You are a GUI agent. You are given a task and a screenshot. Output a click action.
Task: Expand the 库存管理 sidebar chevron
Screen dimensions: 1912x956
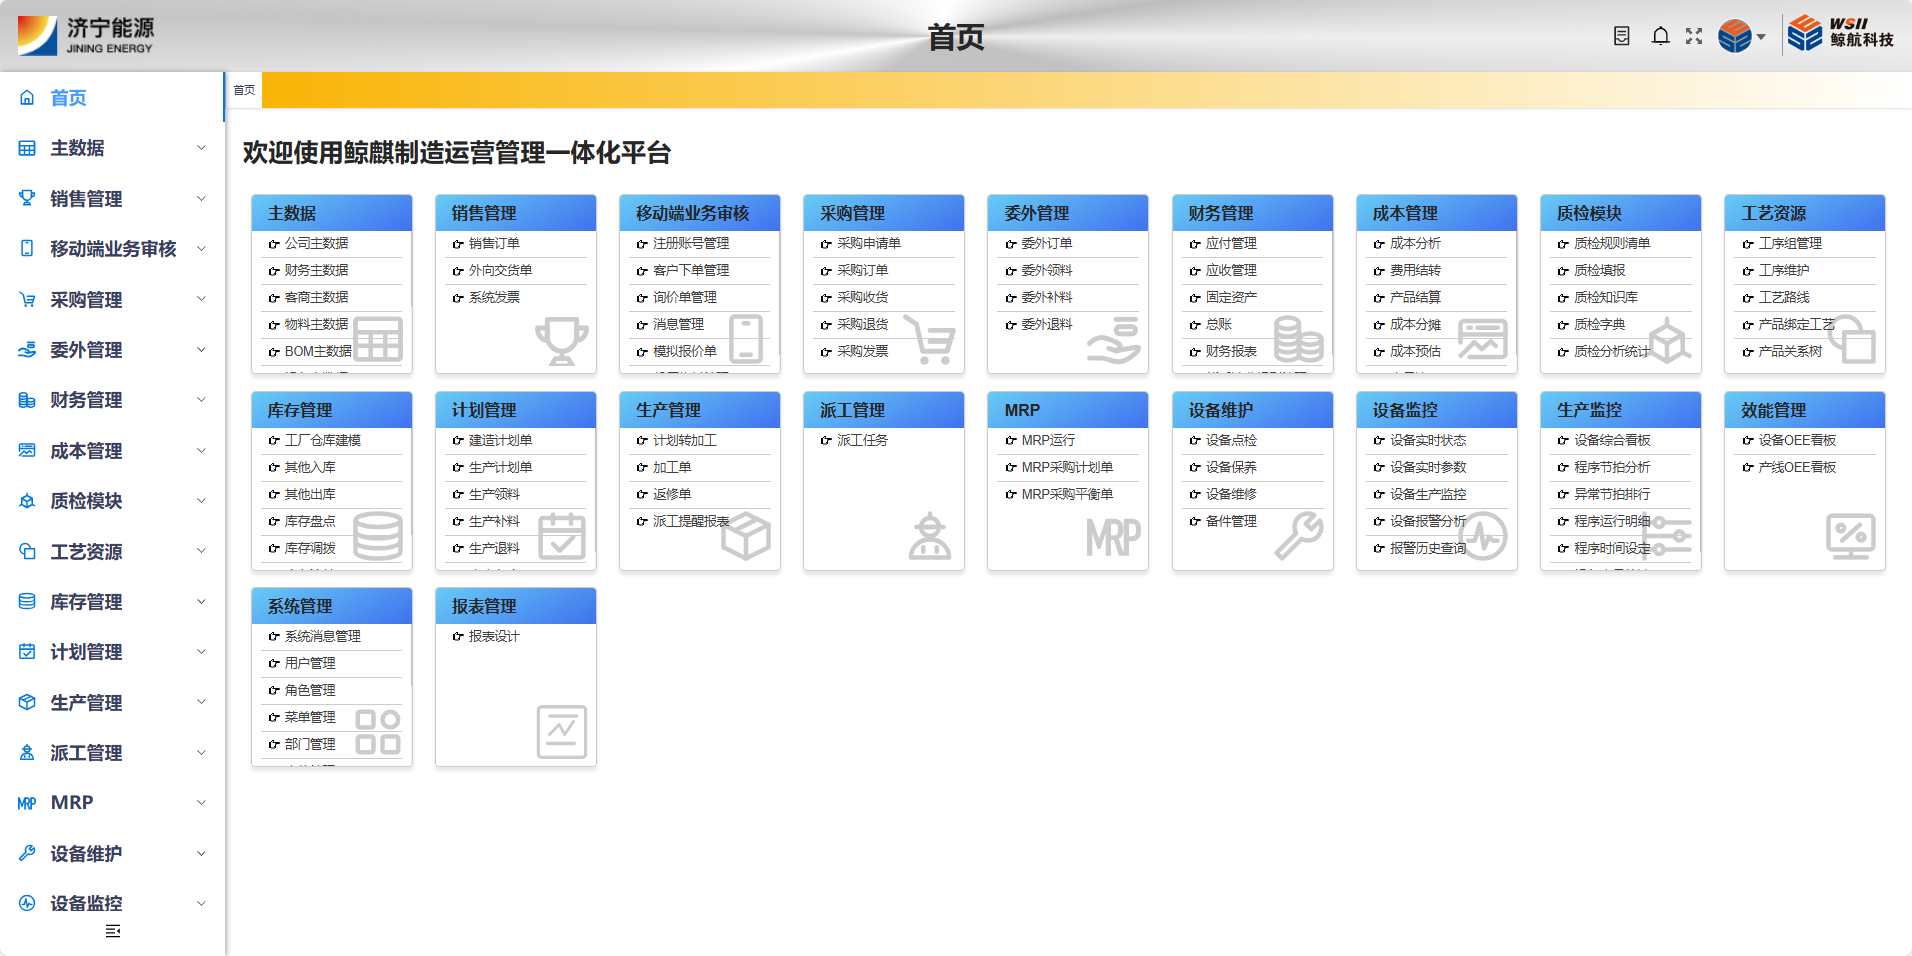tap(201, 601)
